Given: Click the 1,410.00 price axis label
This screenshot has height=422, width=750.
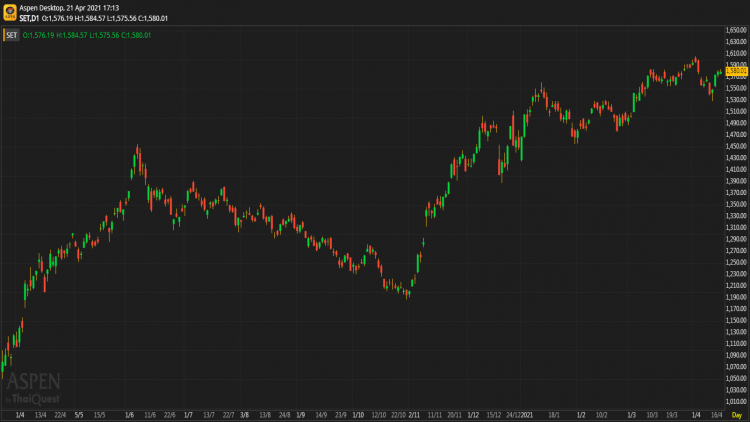Looking at the screenshot, I should (736, 169).
